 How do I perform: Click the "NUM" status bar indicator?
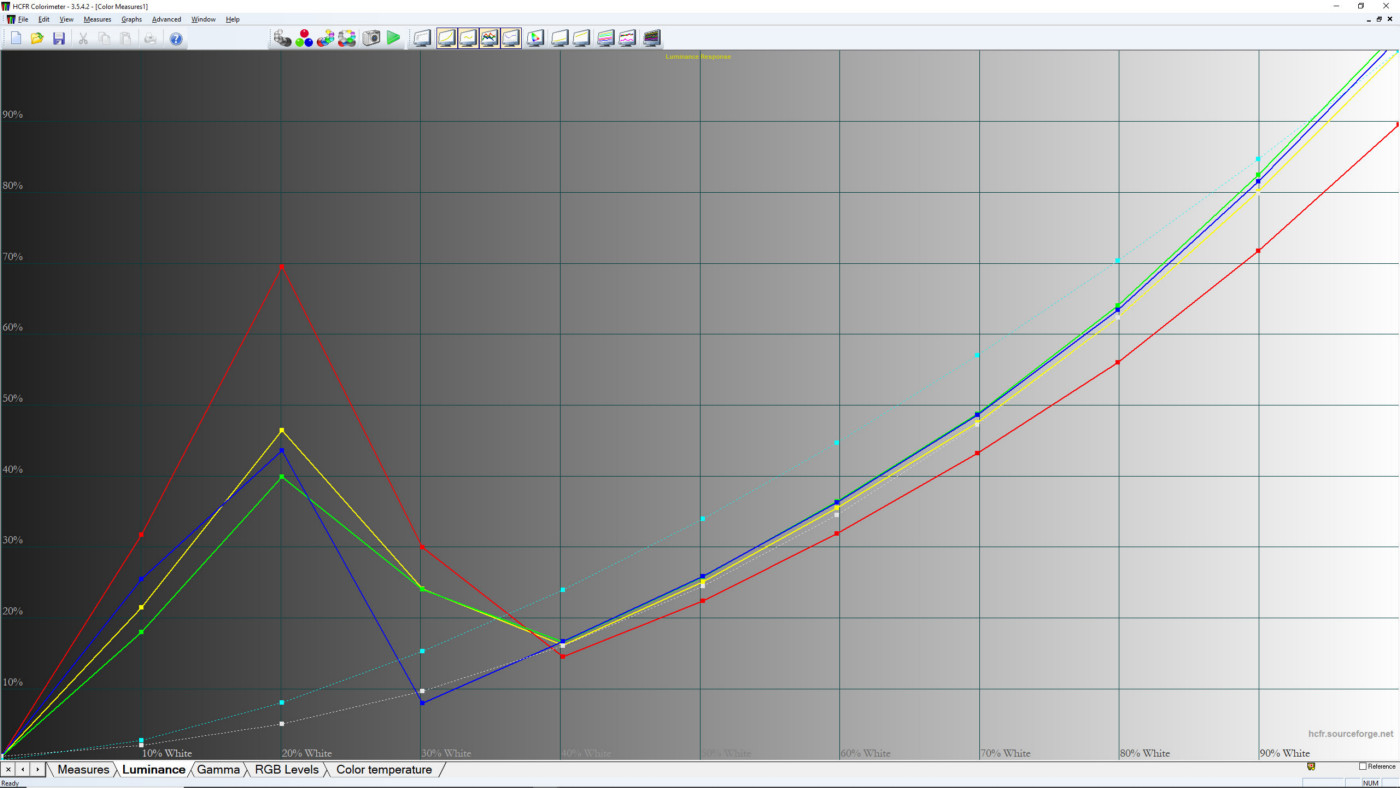(x=1370, y=783)
